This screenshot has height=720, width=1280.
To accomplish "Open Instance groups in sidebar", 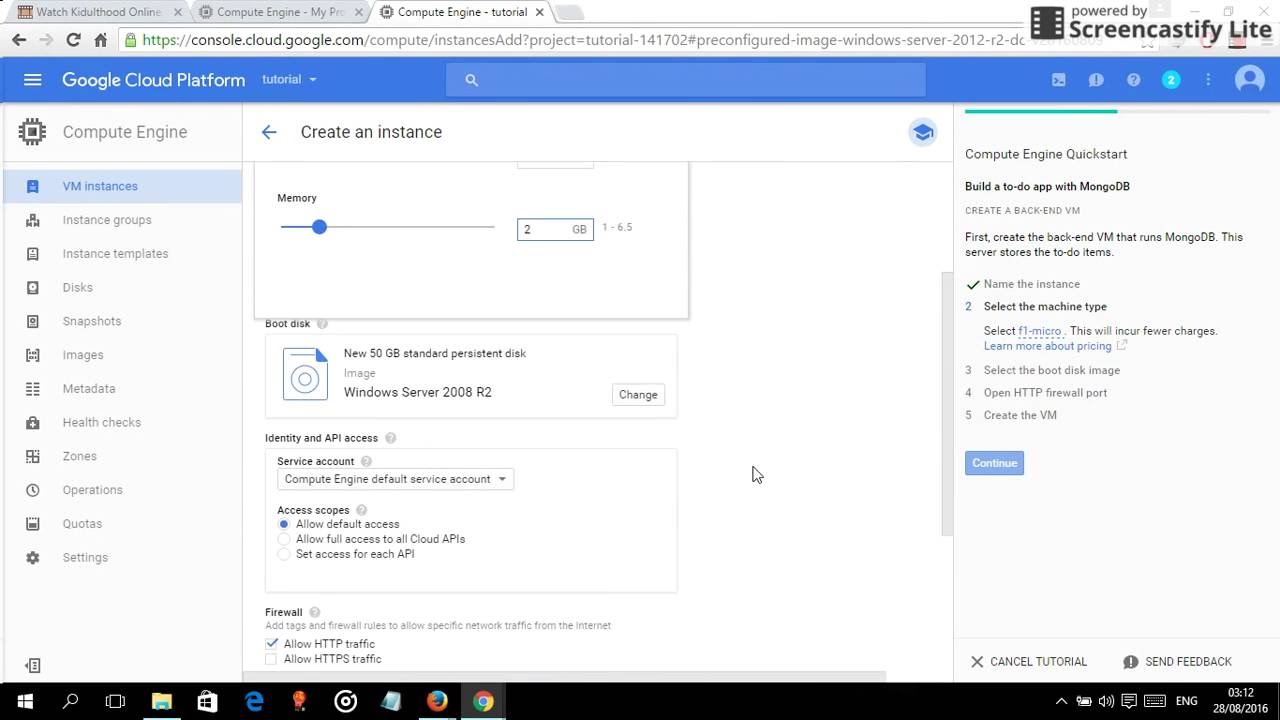I will 121,220.
